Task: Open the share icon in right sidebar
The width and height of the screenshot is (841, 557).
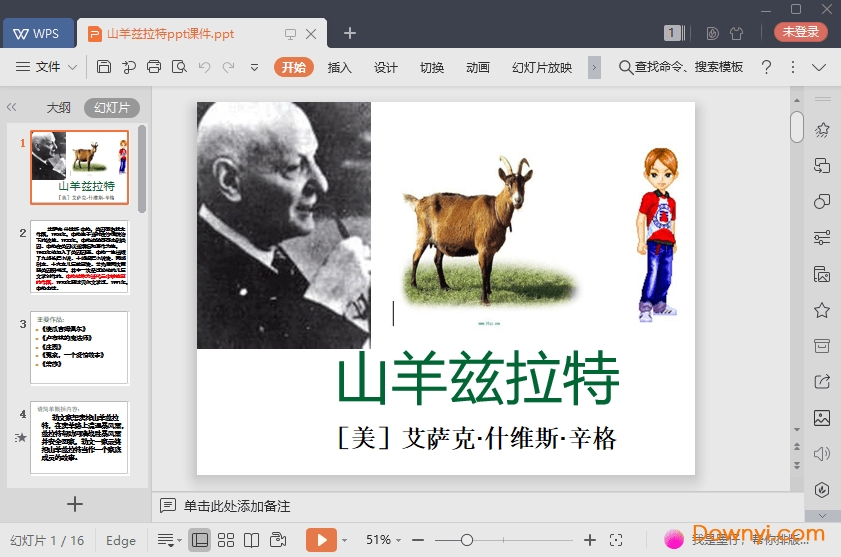Action: (x=822, y=382)
